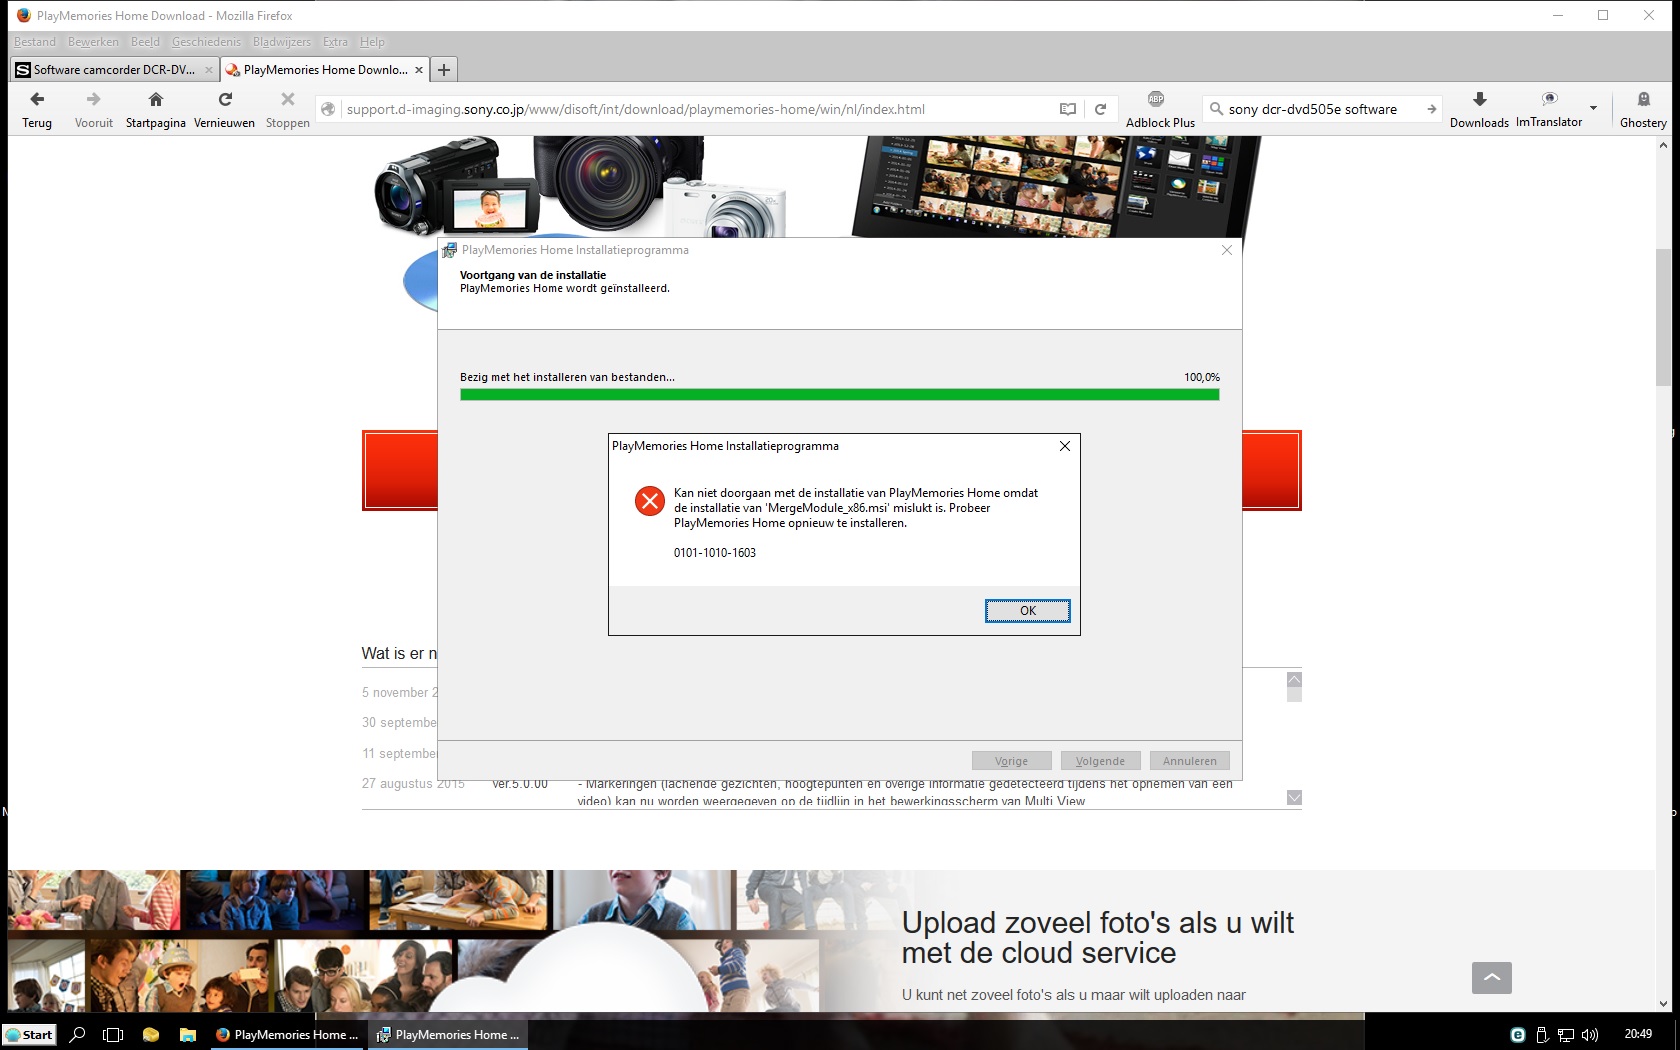Open the Bestand menu
Image resolution: width=1680 pixels, height=1050 pixels.
point(35,42)
